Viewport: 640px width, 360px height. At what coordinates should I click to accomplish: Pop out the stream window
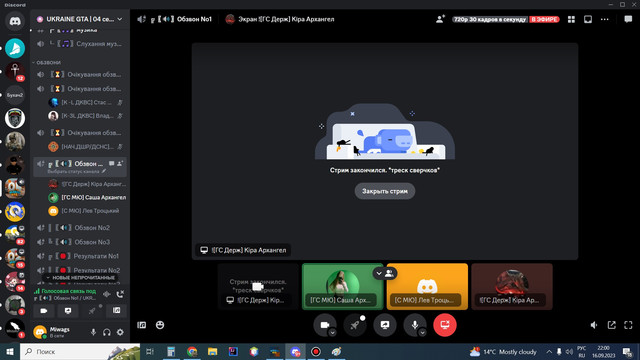tap(611, 325)
